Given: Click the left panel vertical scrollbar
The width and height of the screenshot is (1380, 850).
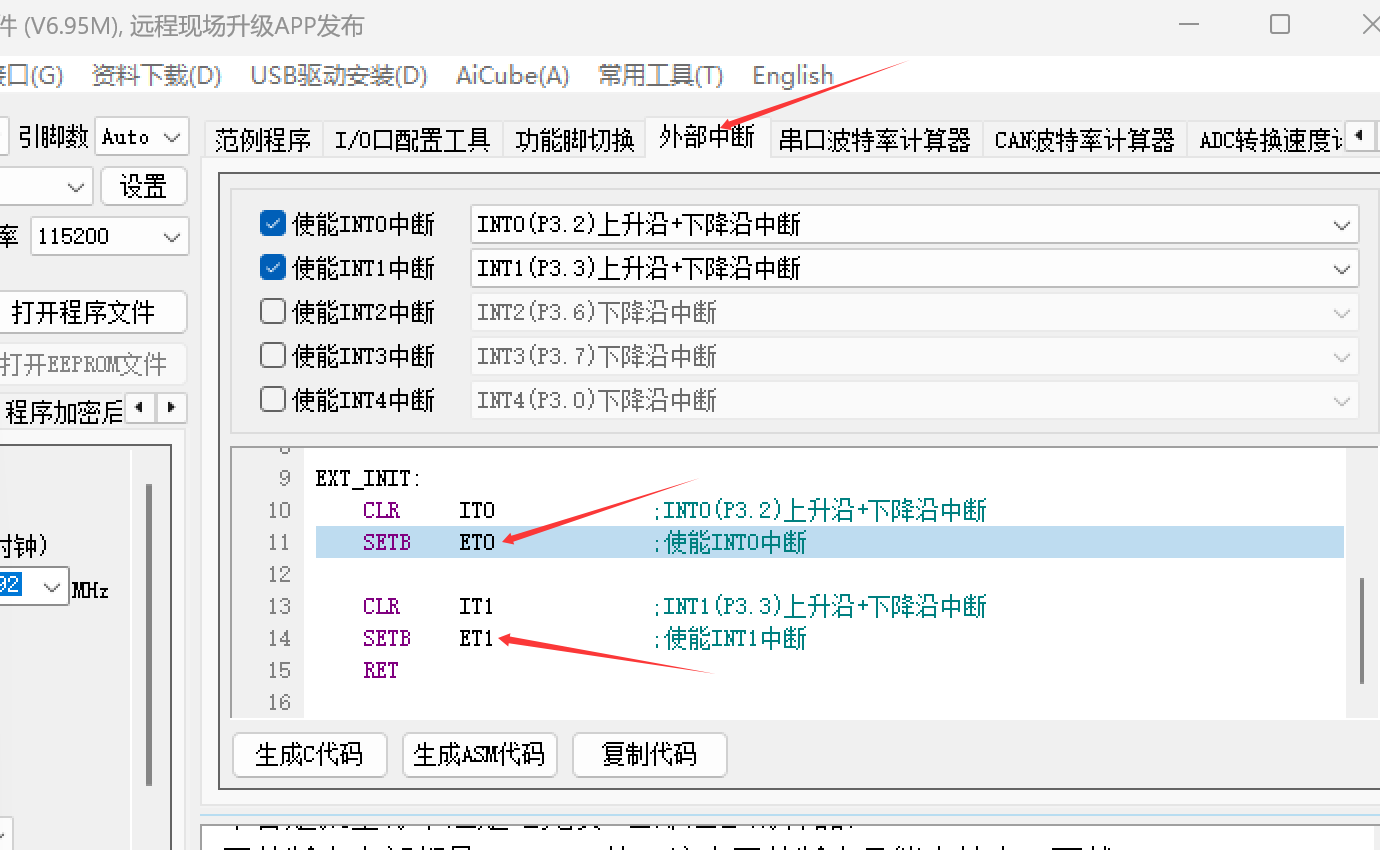Looking at the screenshot, I should pos(149,635).
